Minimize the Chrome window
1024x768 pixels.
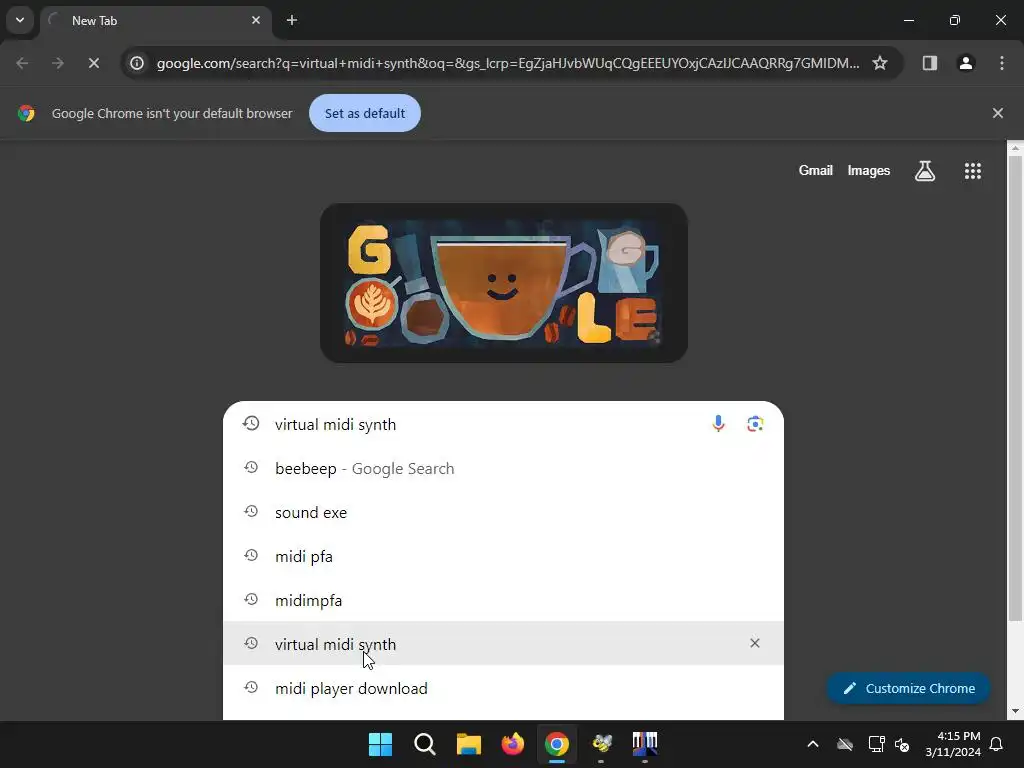(x=908, y=20)
